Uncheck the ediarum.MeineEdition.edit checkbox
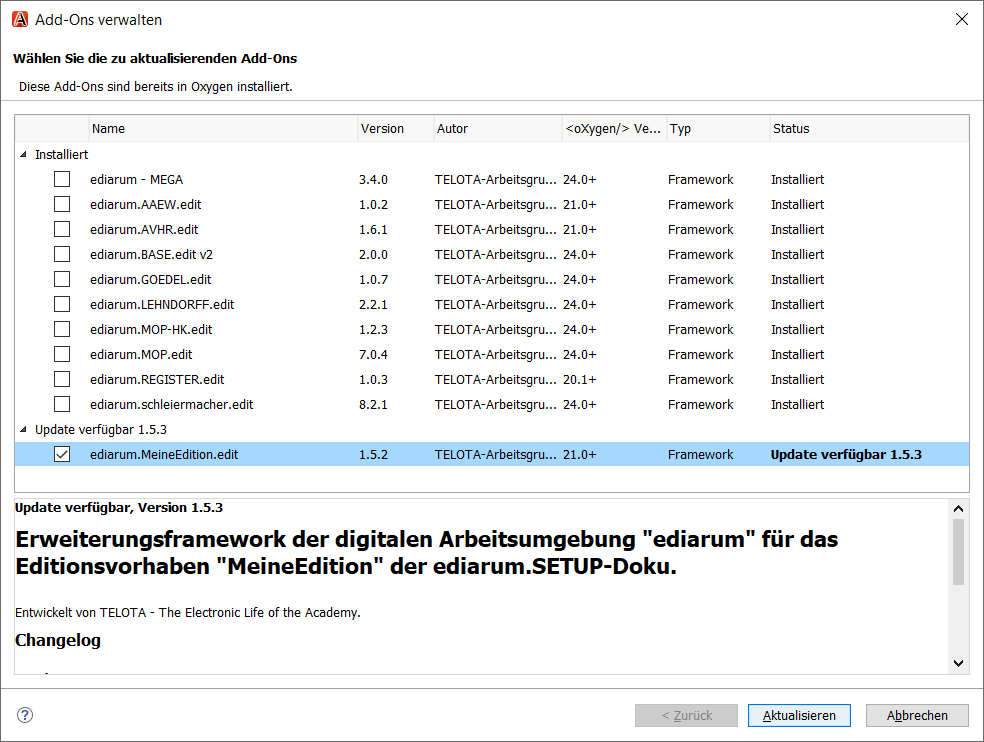The height and width of the screenshot is (742, 984). point(62,454)
